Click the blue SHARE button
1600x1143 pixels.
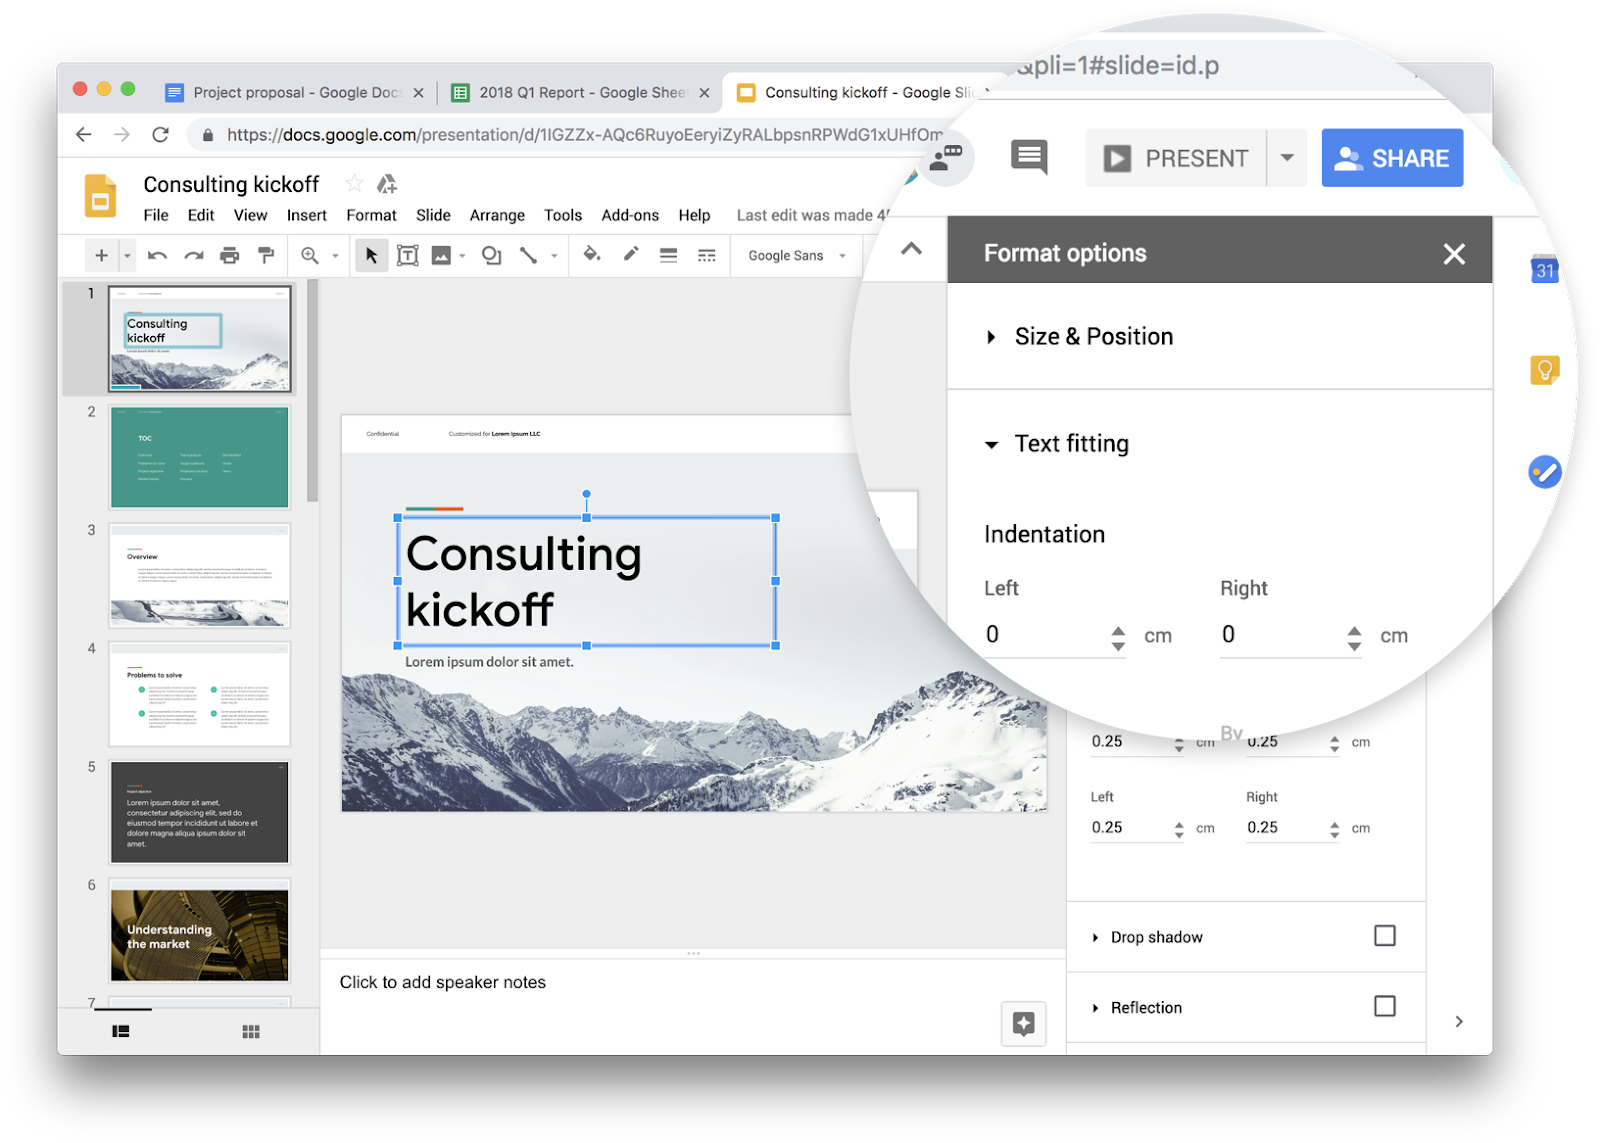tap(1392, 157)
